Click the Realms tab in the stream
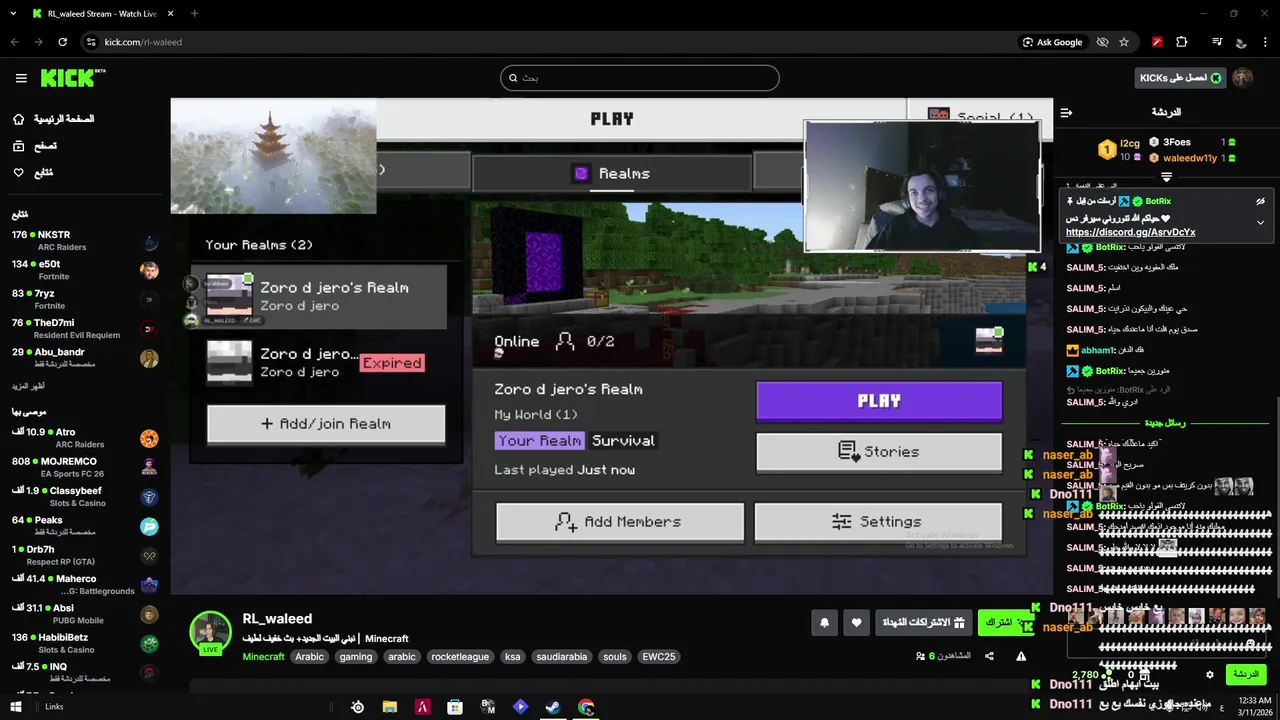 [611, 173]
